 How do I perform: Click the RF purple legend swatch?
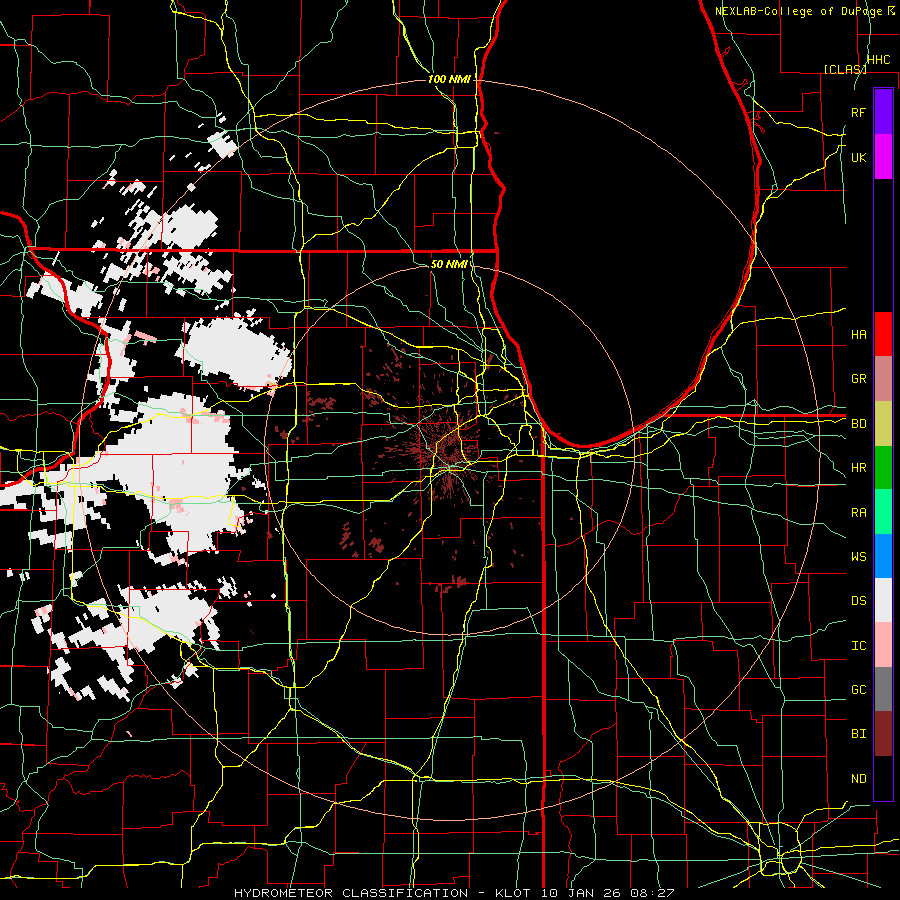point(883,111)
